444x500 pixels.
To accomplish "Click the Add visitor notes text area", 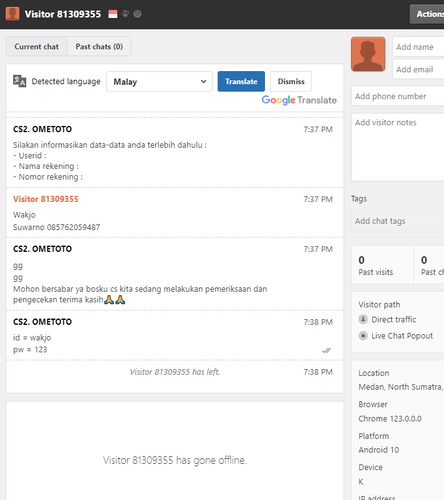I will 398,147.
